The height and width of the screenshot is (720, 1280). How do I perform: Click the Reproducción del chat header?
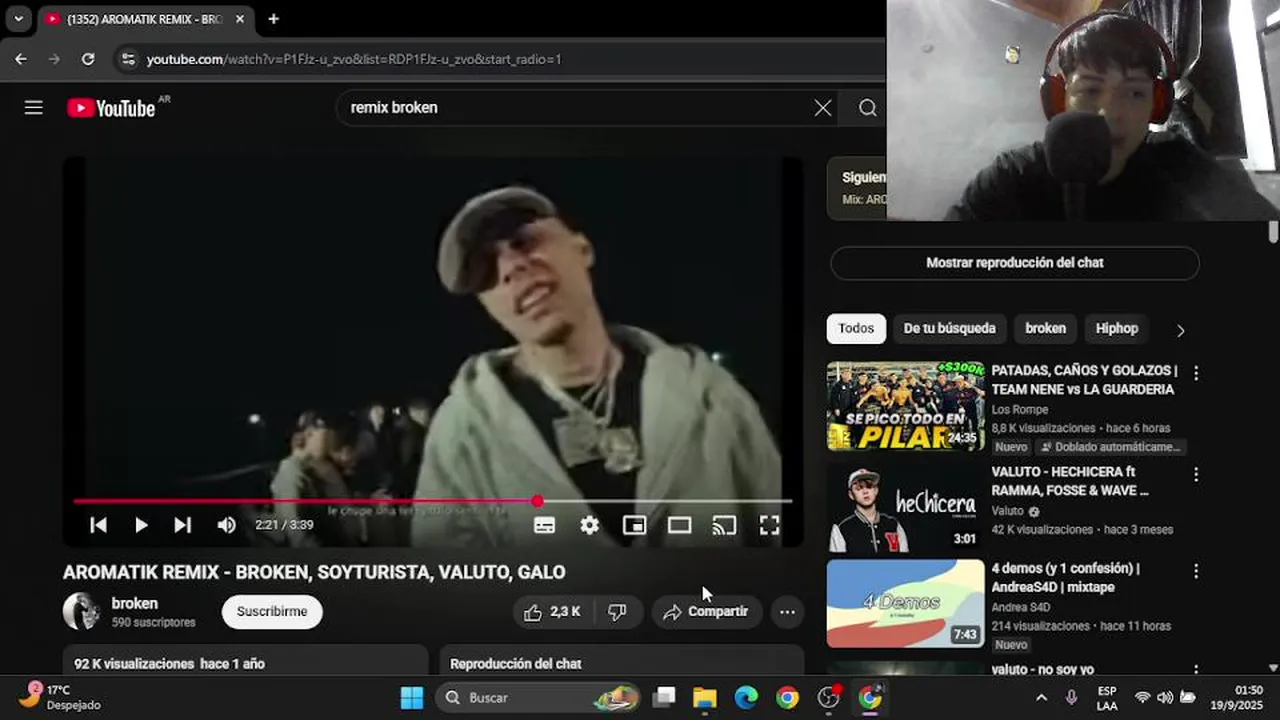pos(516,664)
